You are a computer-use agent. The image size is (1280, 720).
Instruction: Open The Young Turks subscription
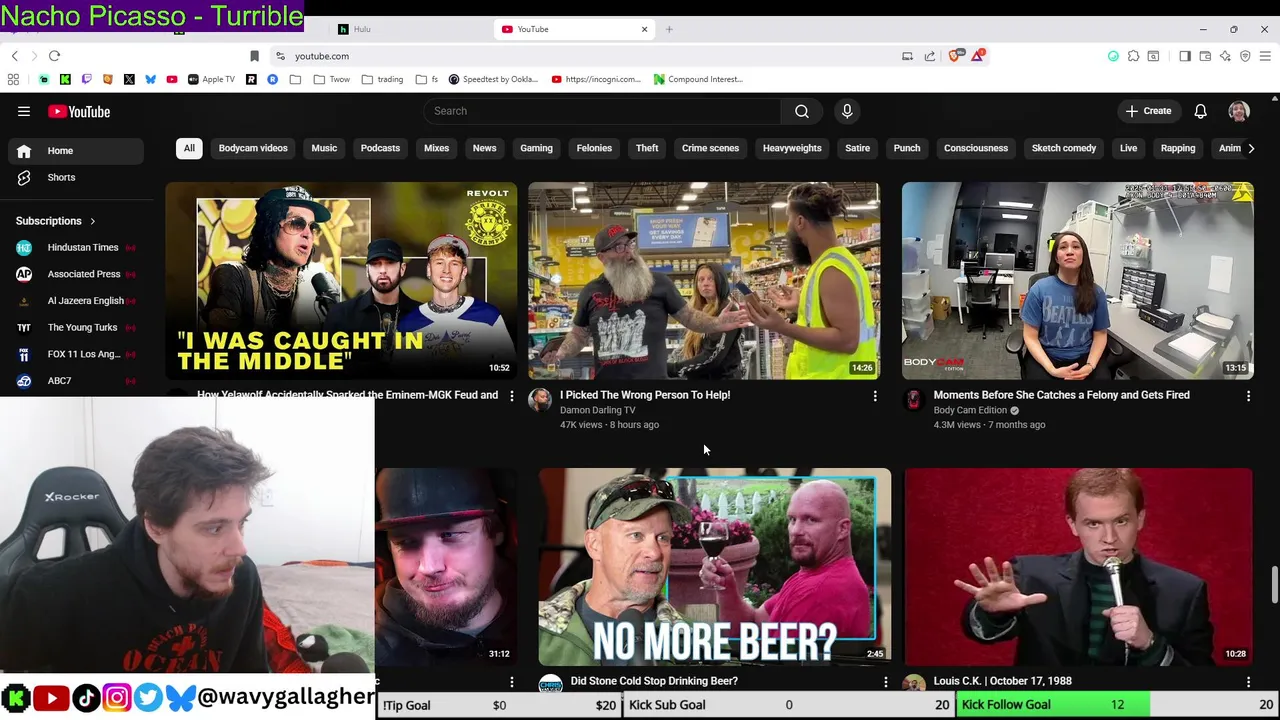pos(75,327)
